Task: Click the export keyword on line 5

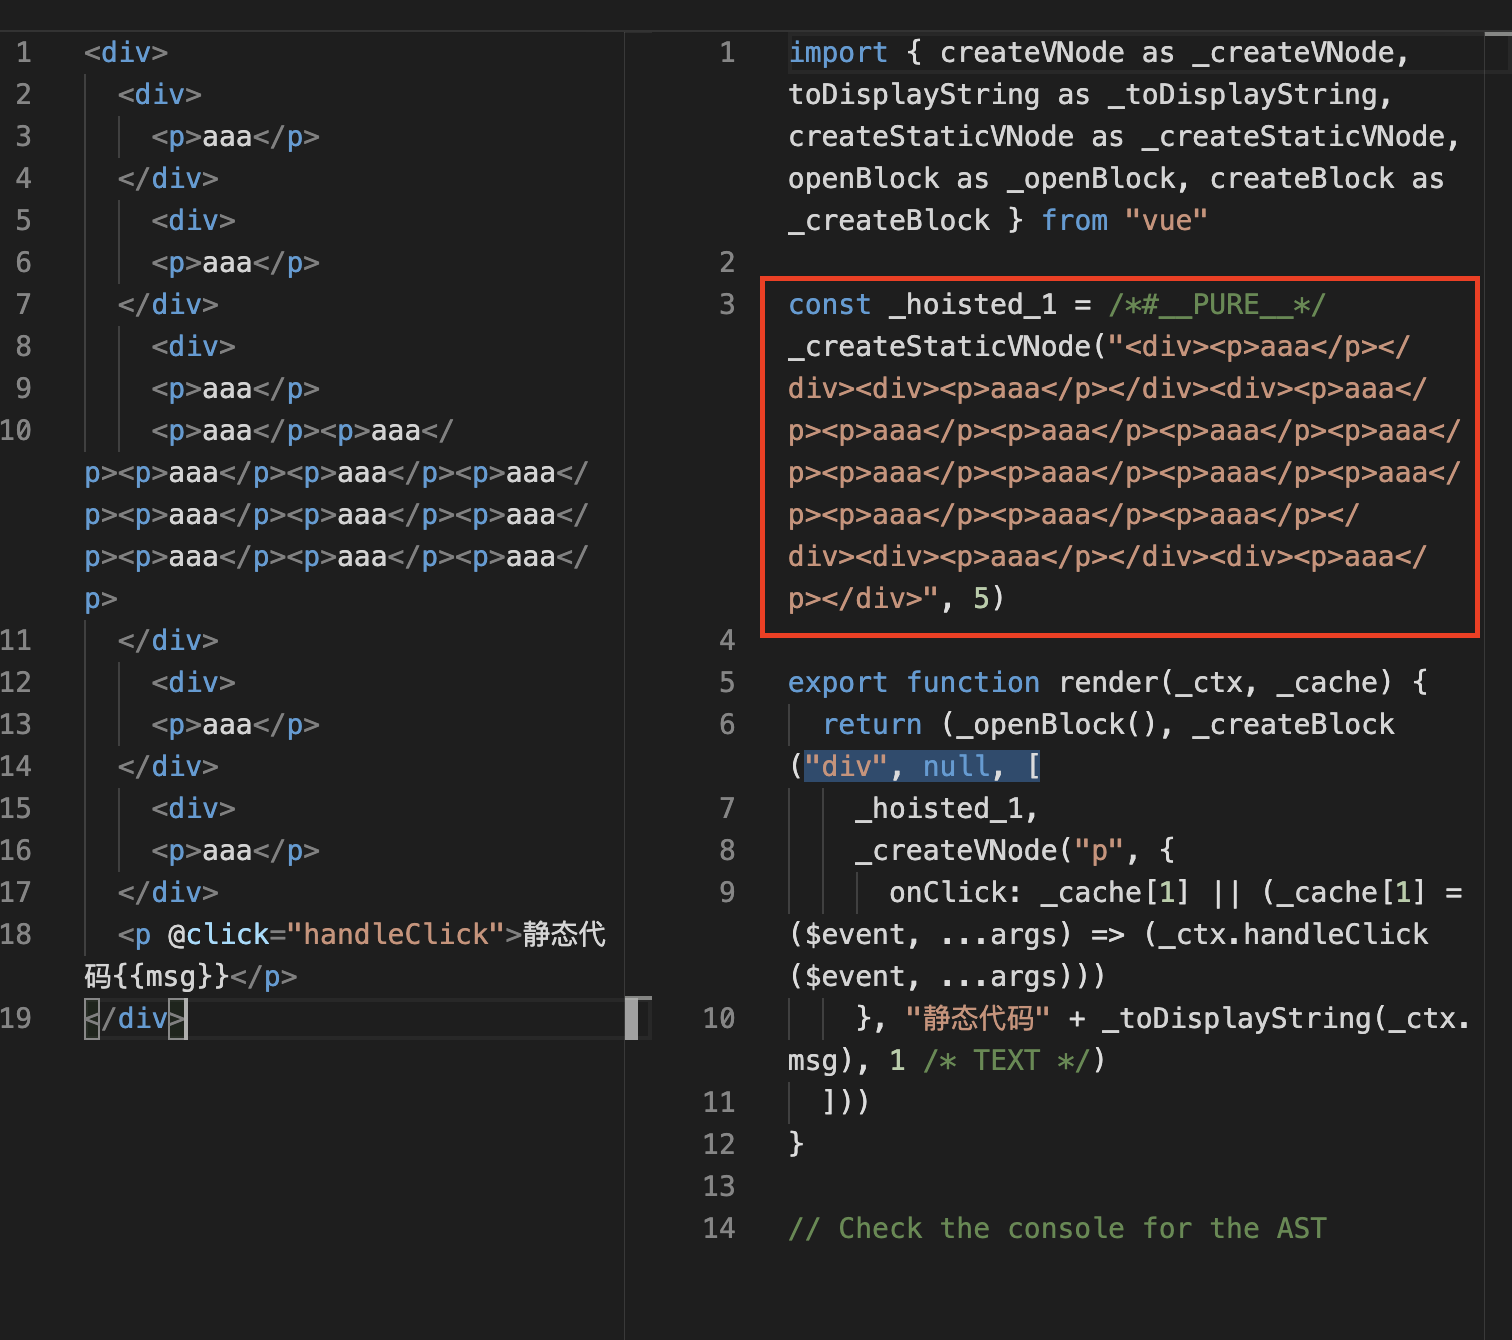Action: [838, 682]
